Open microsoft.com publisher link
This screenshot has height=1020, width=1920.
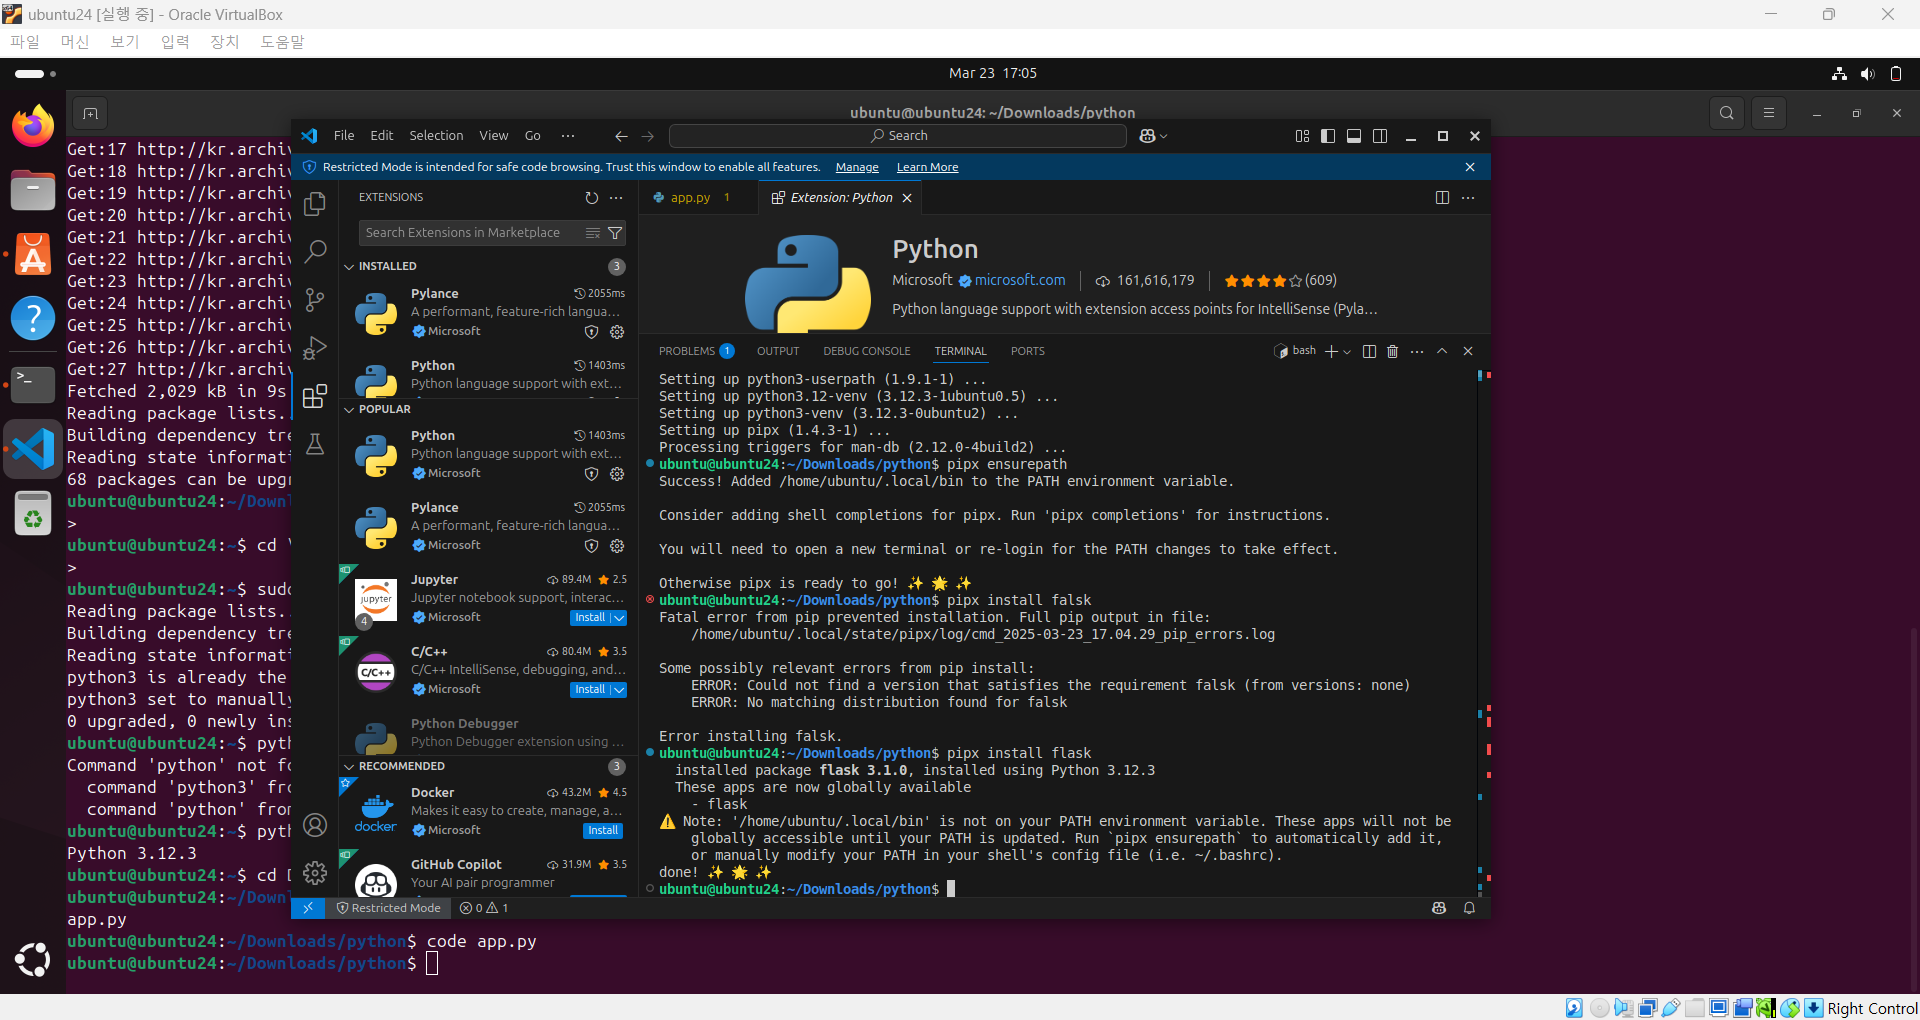[1020, 281]
